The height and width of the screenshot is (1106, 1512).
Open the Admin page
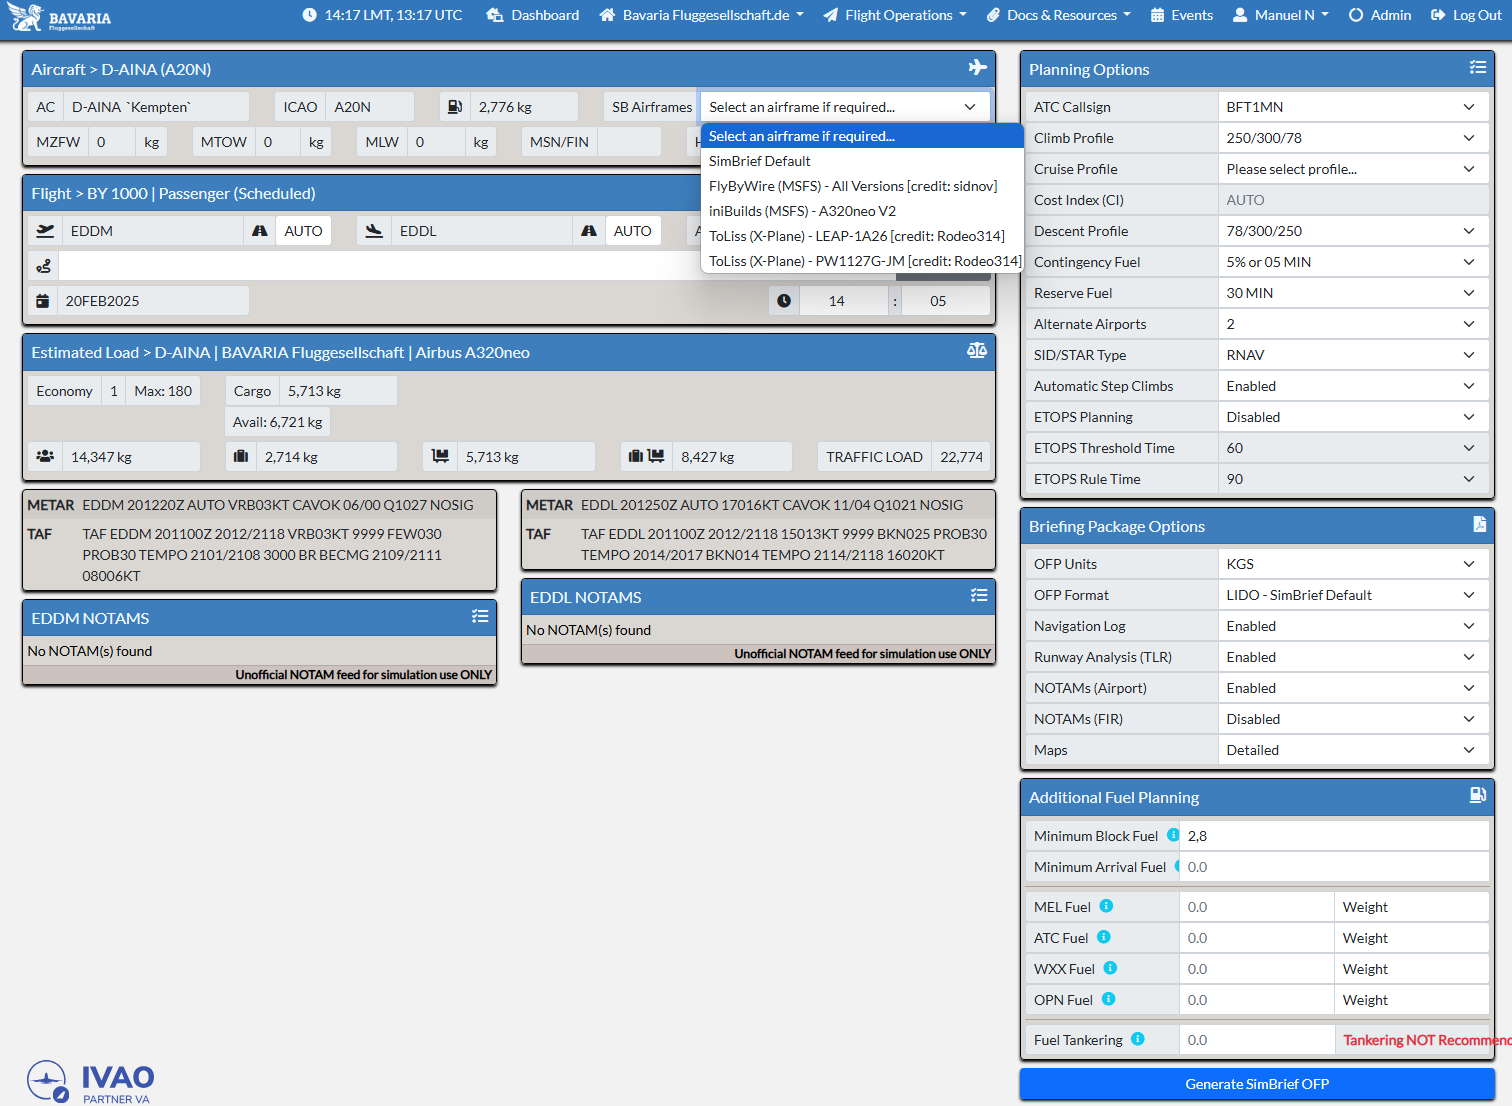click(x=1380, y=15)
